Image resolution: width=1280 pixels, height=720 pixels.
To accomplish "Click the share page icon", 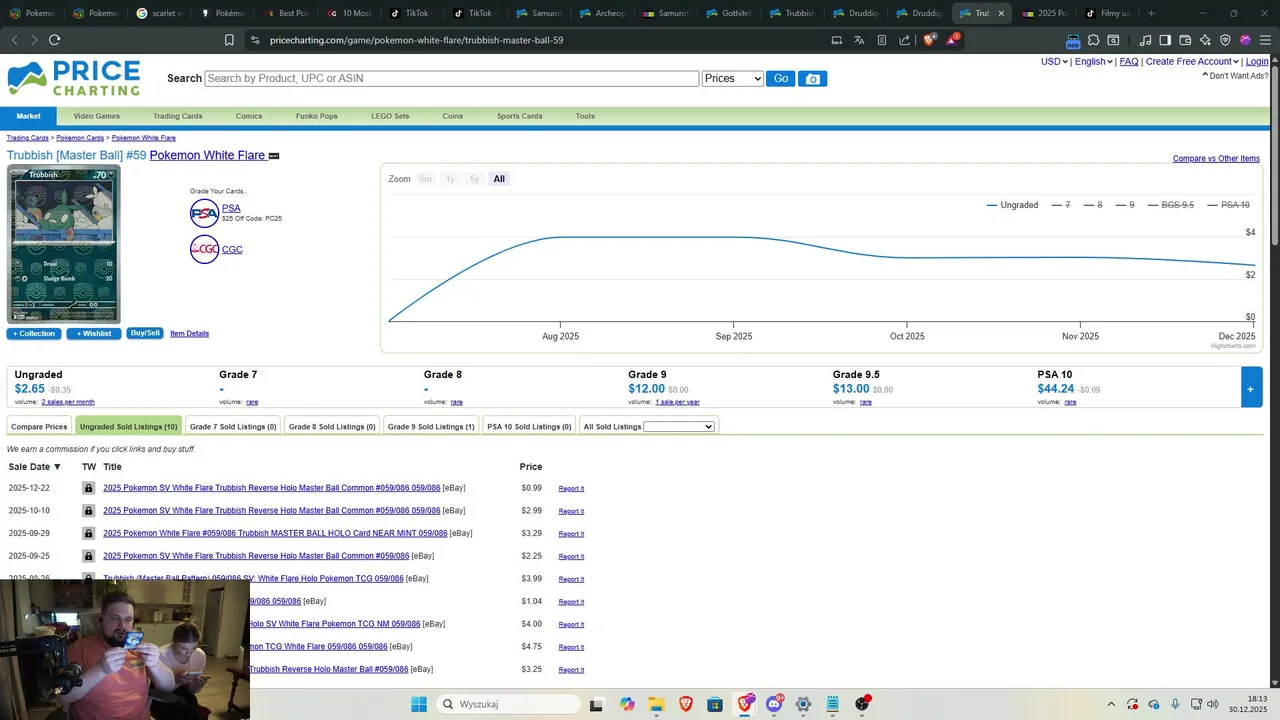I will [905, 40].
